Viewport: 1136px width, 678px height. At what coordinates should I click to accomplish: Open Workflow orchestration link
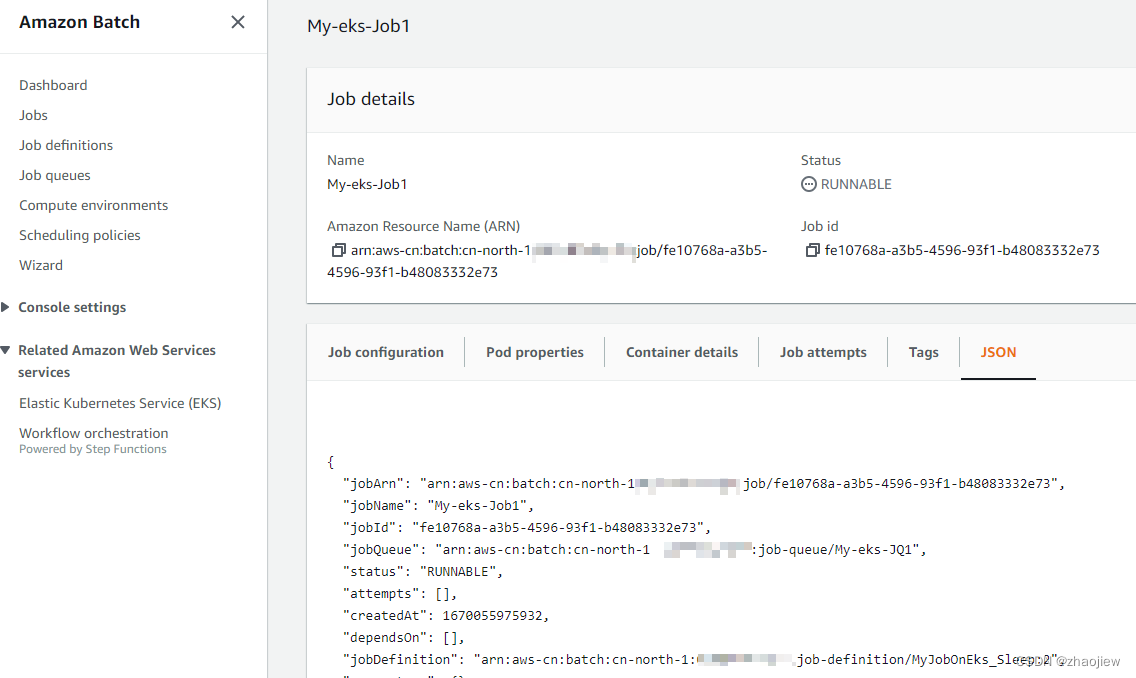pyautogui.click(x=94, y=433)
